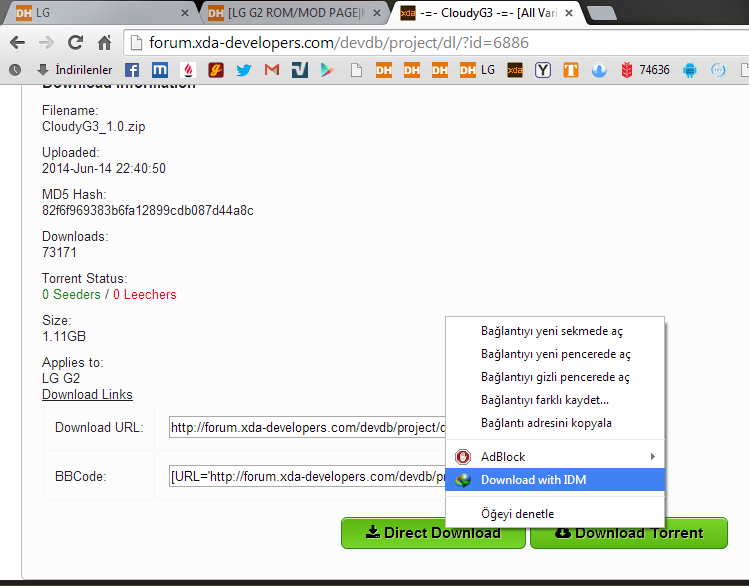This screenshot has height=586, width=749.
Task: Choose Bağlantı adresini kopyala
Action: [x=555, y=423]
